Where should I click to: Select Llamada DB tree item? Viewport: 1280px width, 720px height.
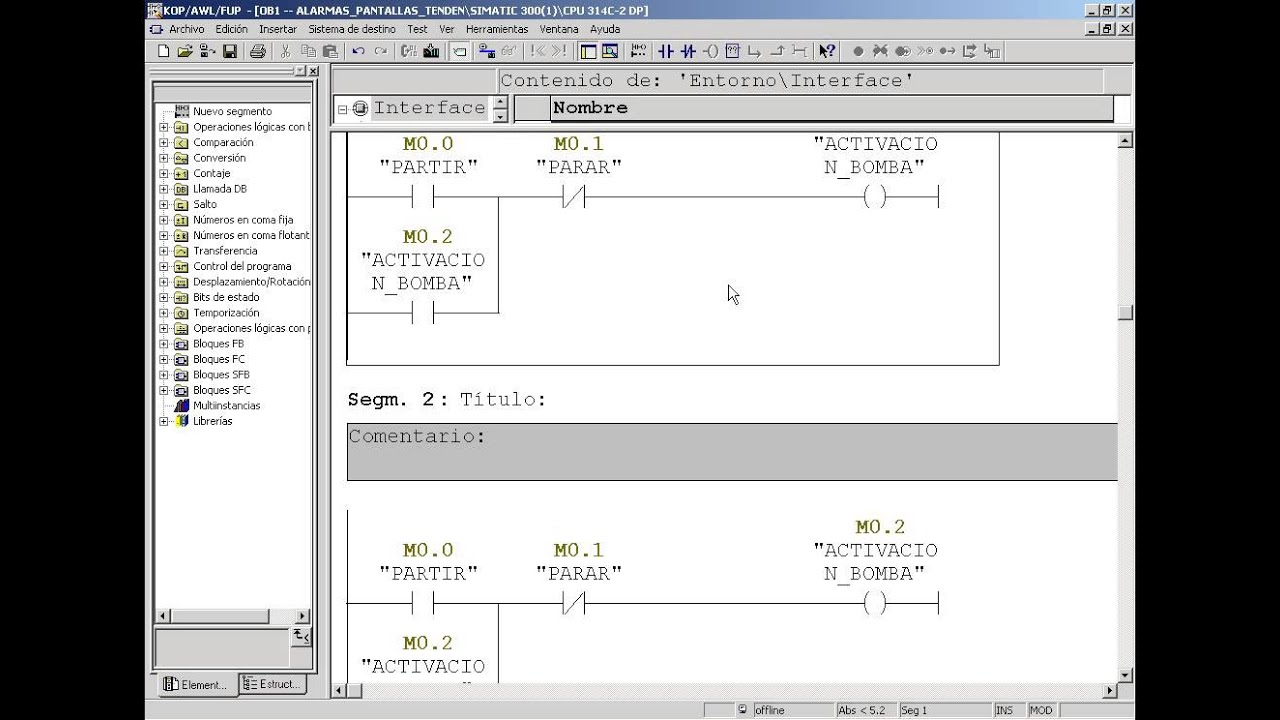tap(220, 189)
